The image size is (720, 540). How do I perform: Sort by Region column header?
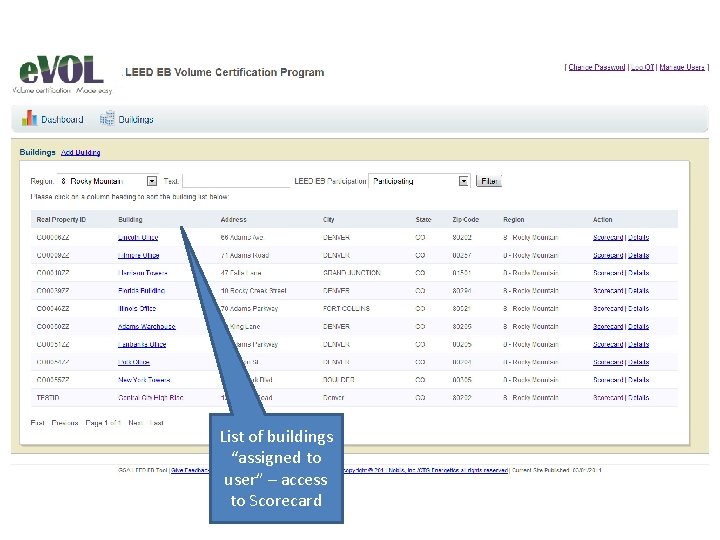[x=513, y=219]
